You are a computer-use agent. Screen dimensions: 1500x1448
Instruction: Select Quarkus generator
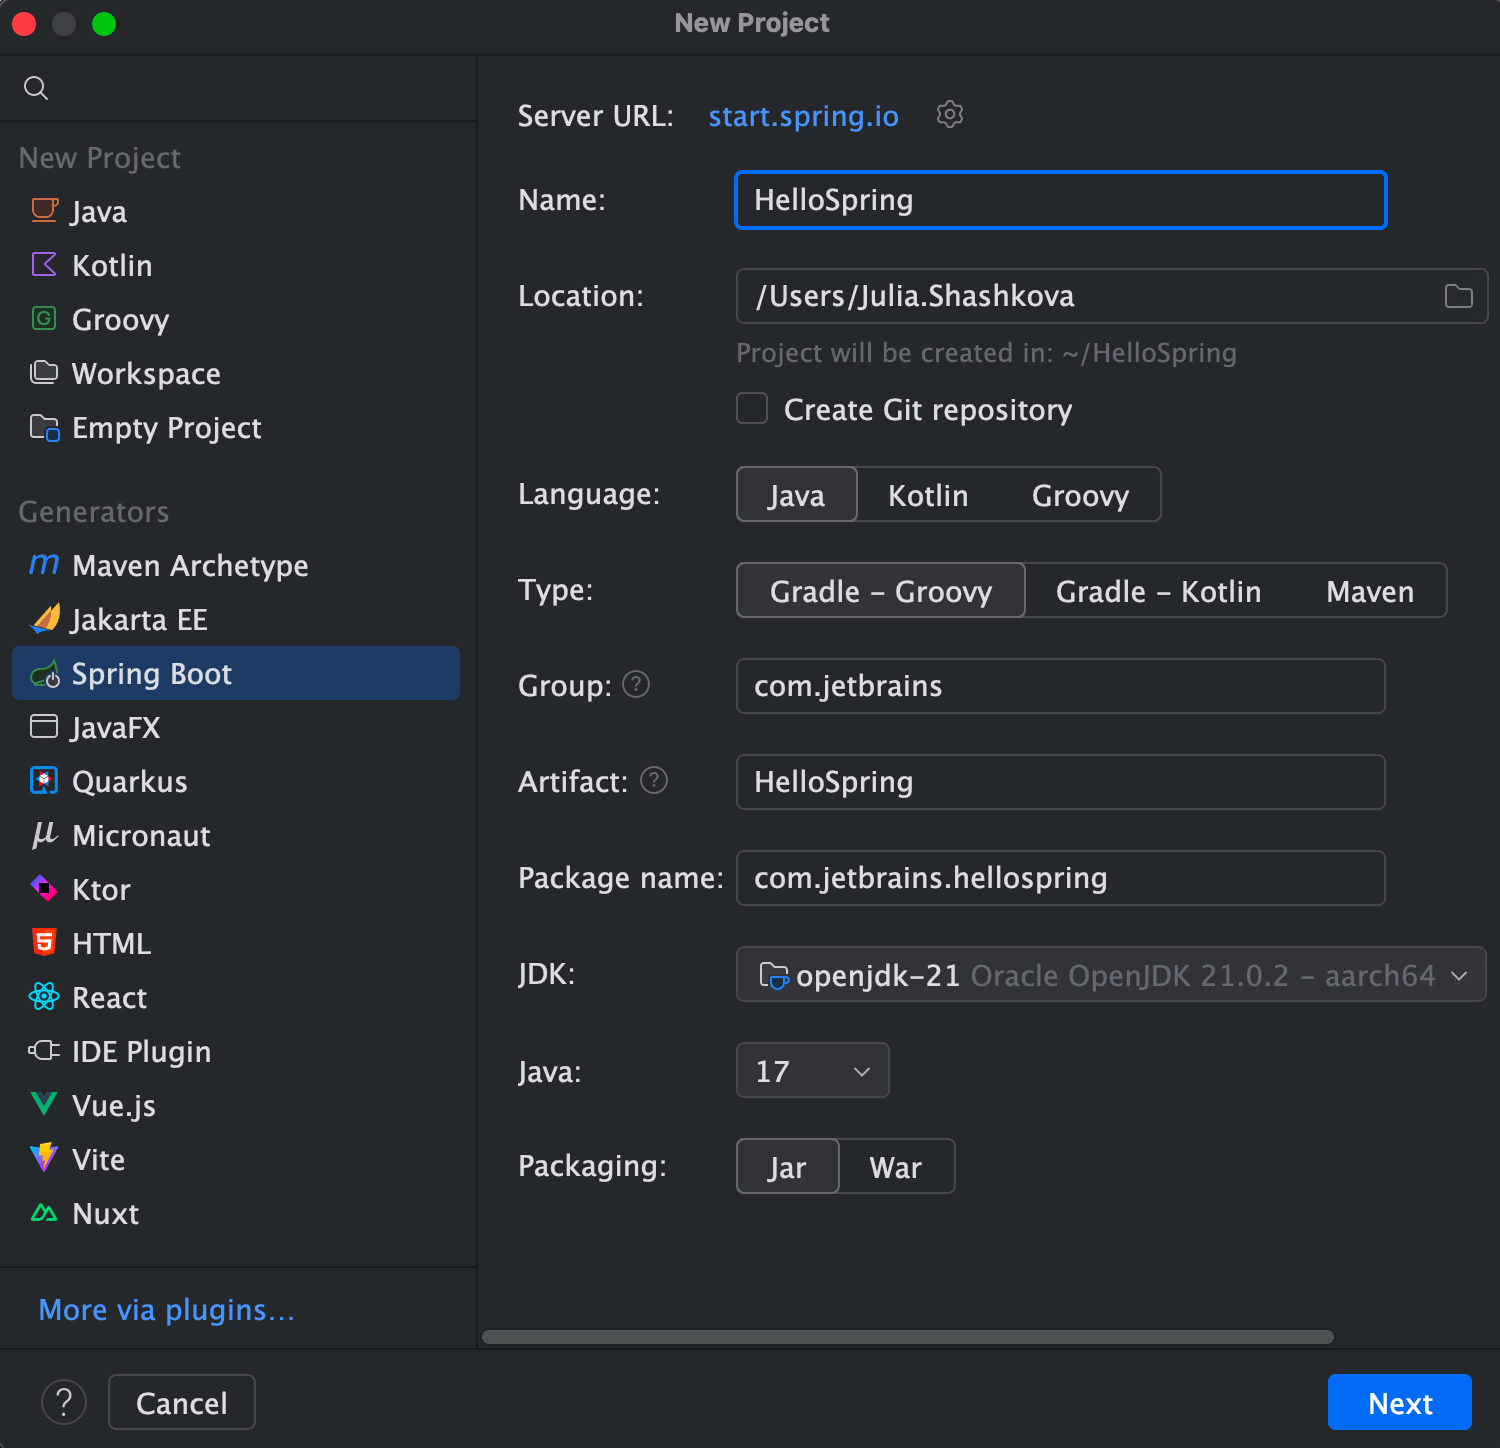[x=236, y=781]
